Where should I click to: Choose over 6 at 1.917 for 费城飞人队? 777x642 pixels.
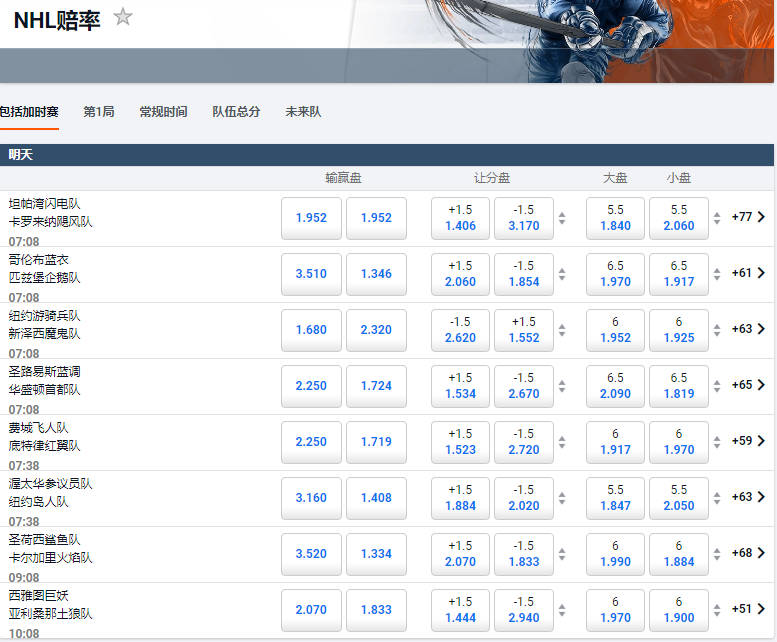pyautogui.click(x=615, y=442)
